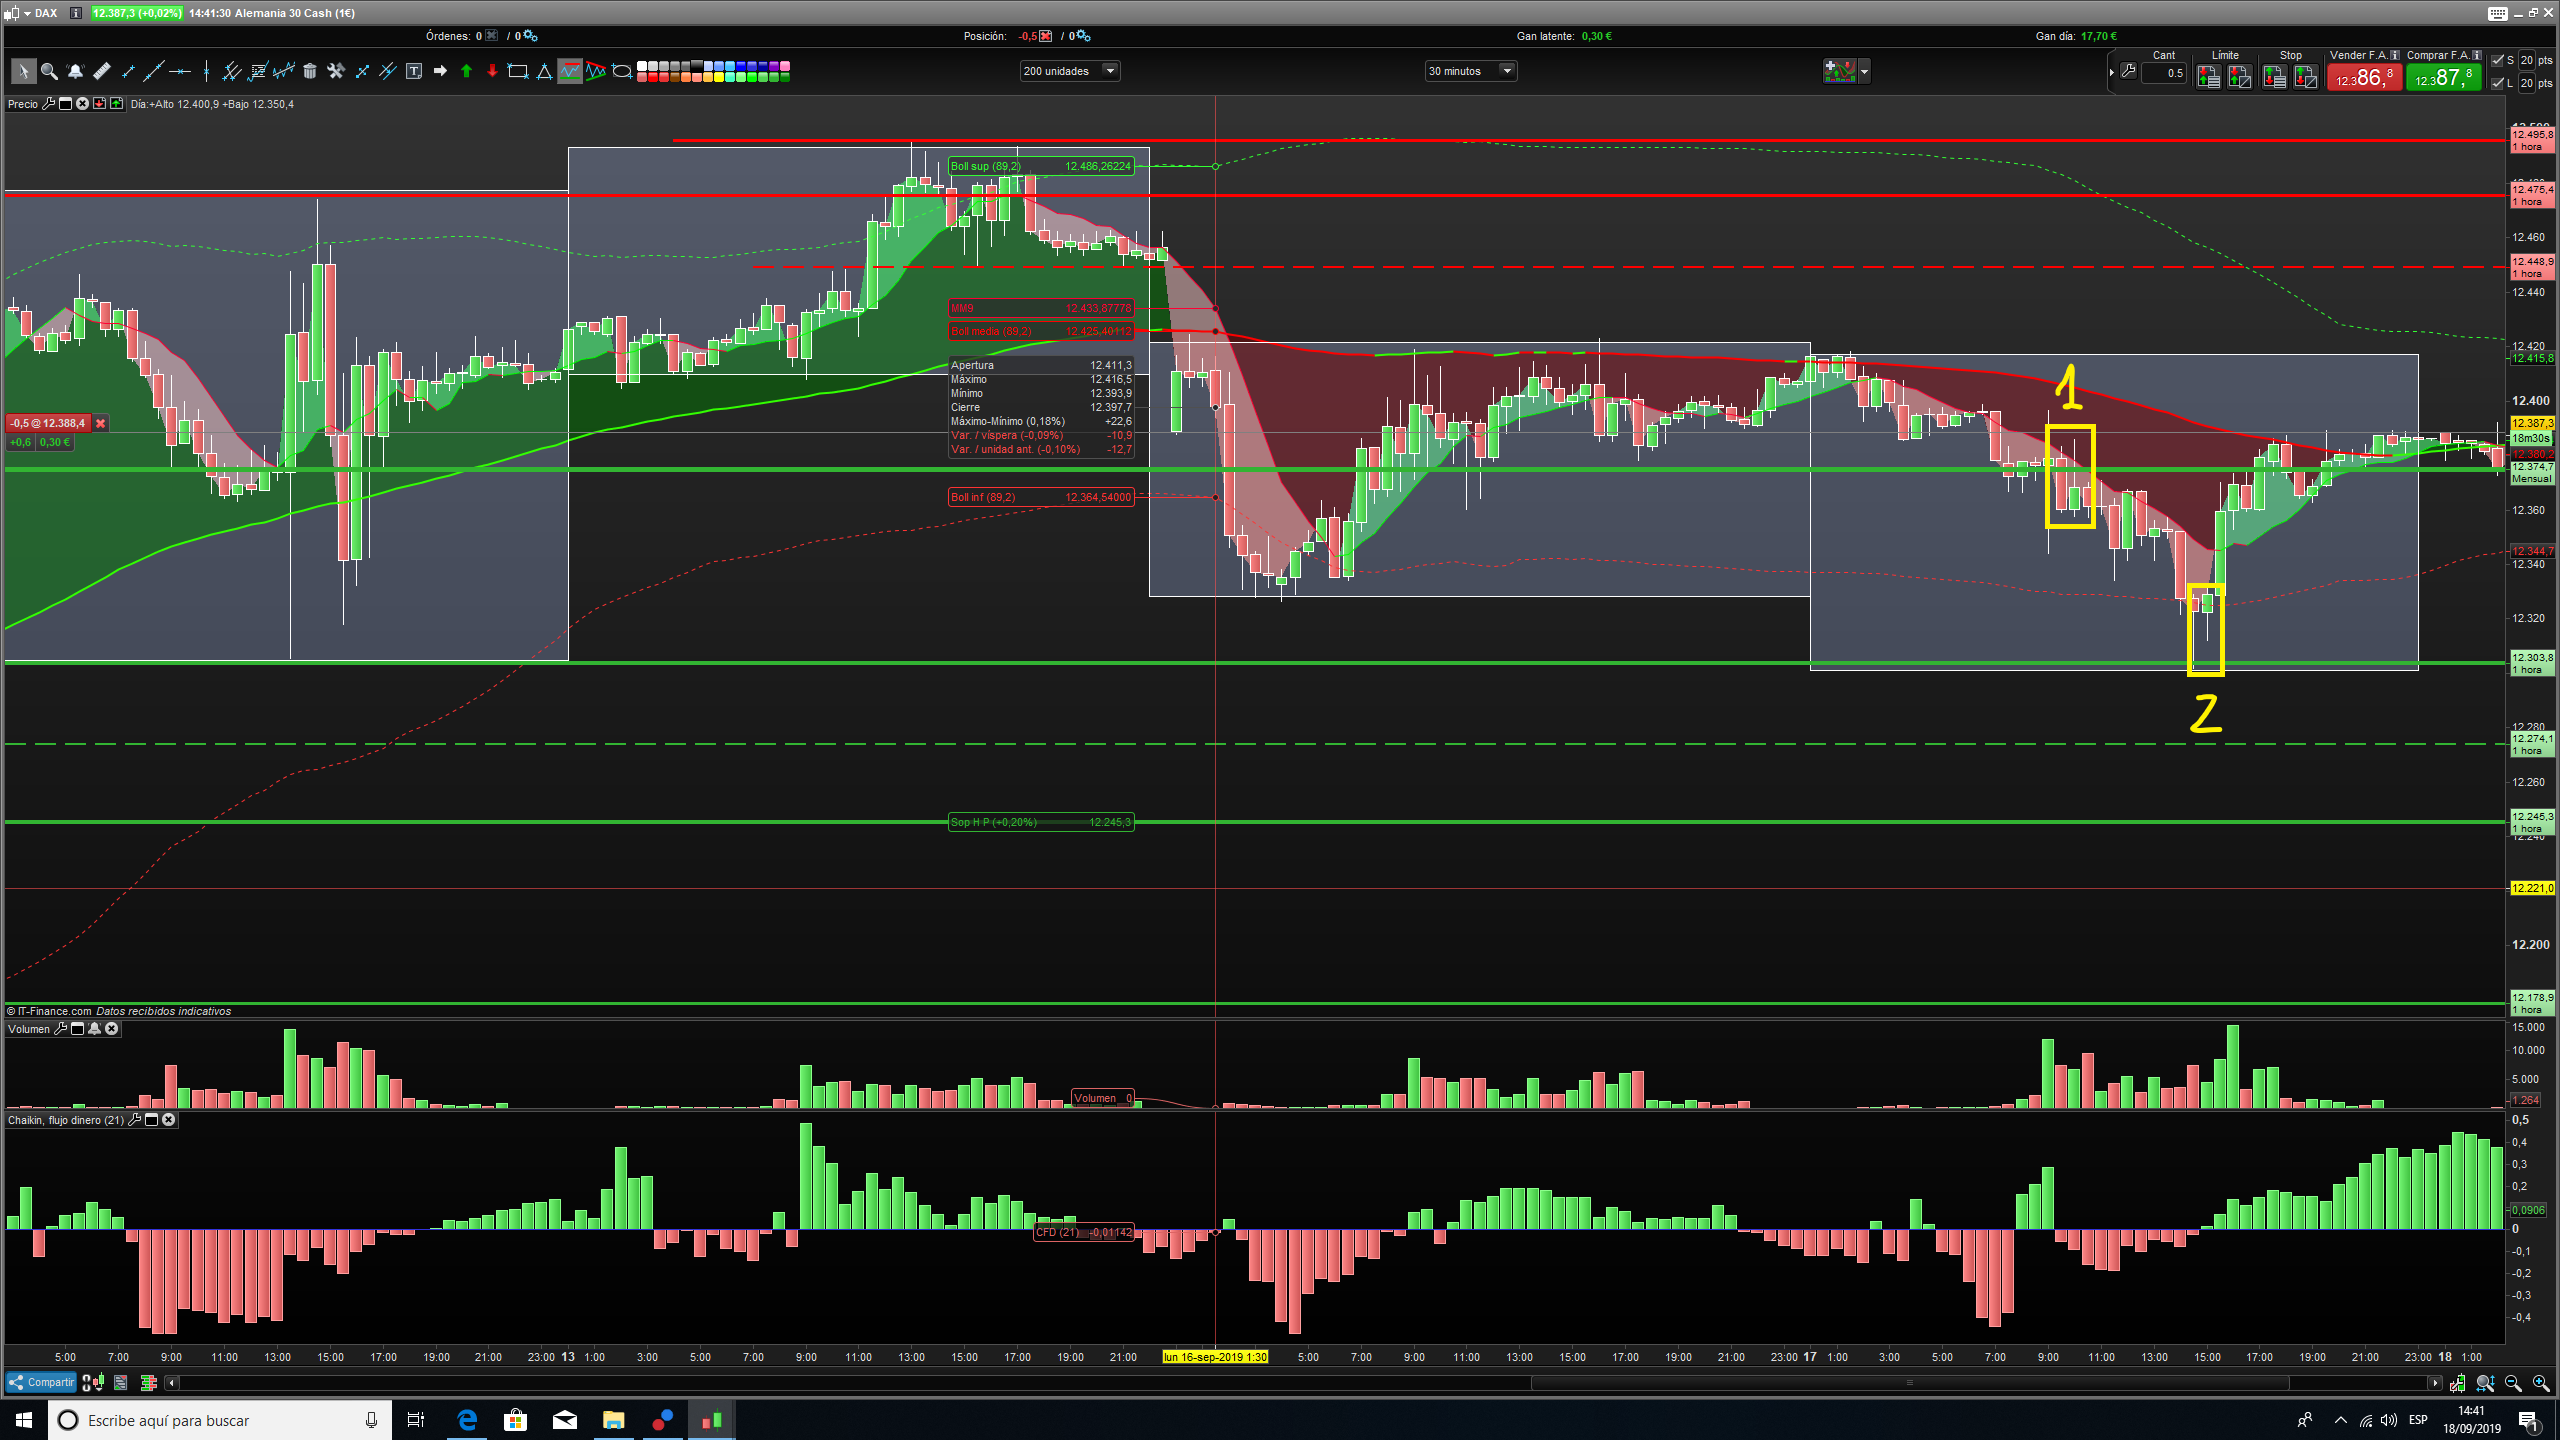Select the ellipse drawing tool
The width and height of the screenshot is (2560, 1440).
click(x=622, y=71)
